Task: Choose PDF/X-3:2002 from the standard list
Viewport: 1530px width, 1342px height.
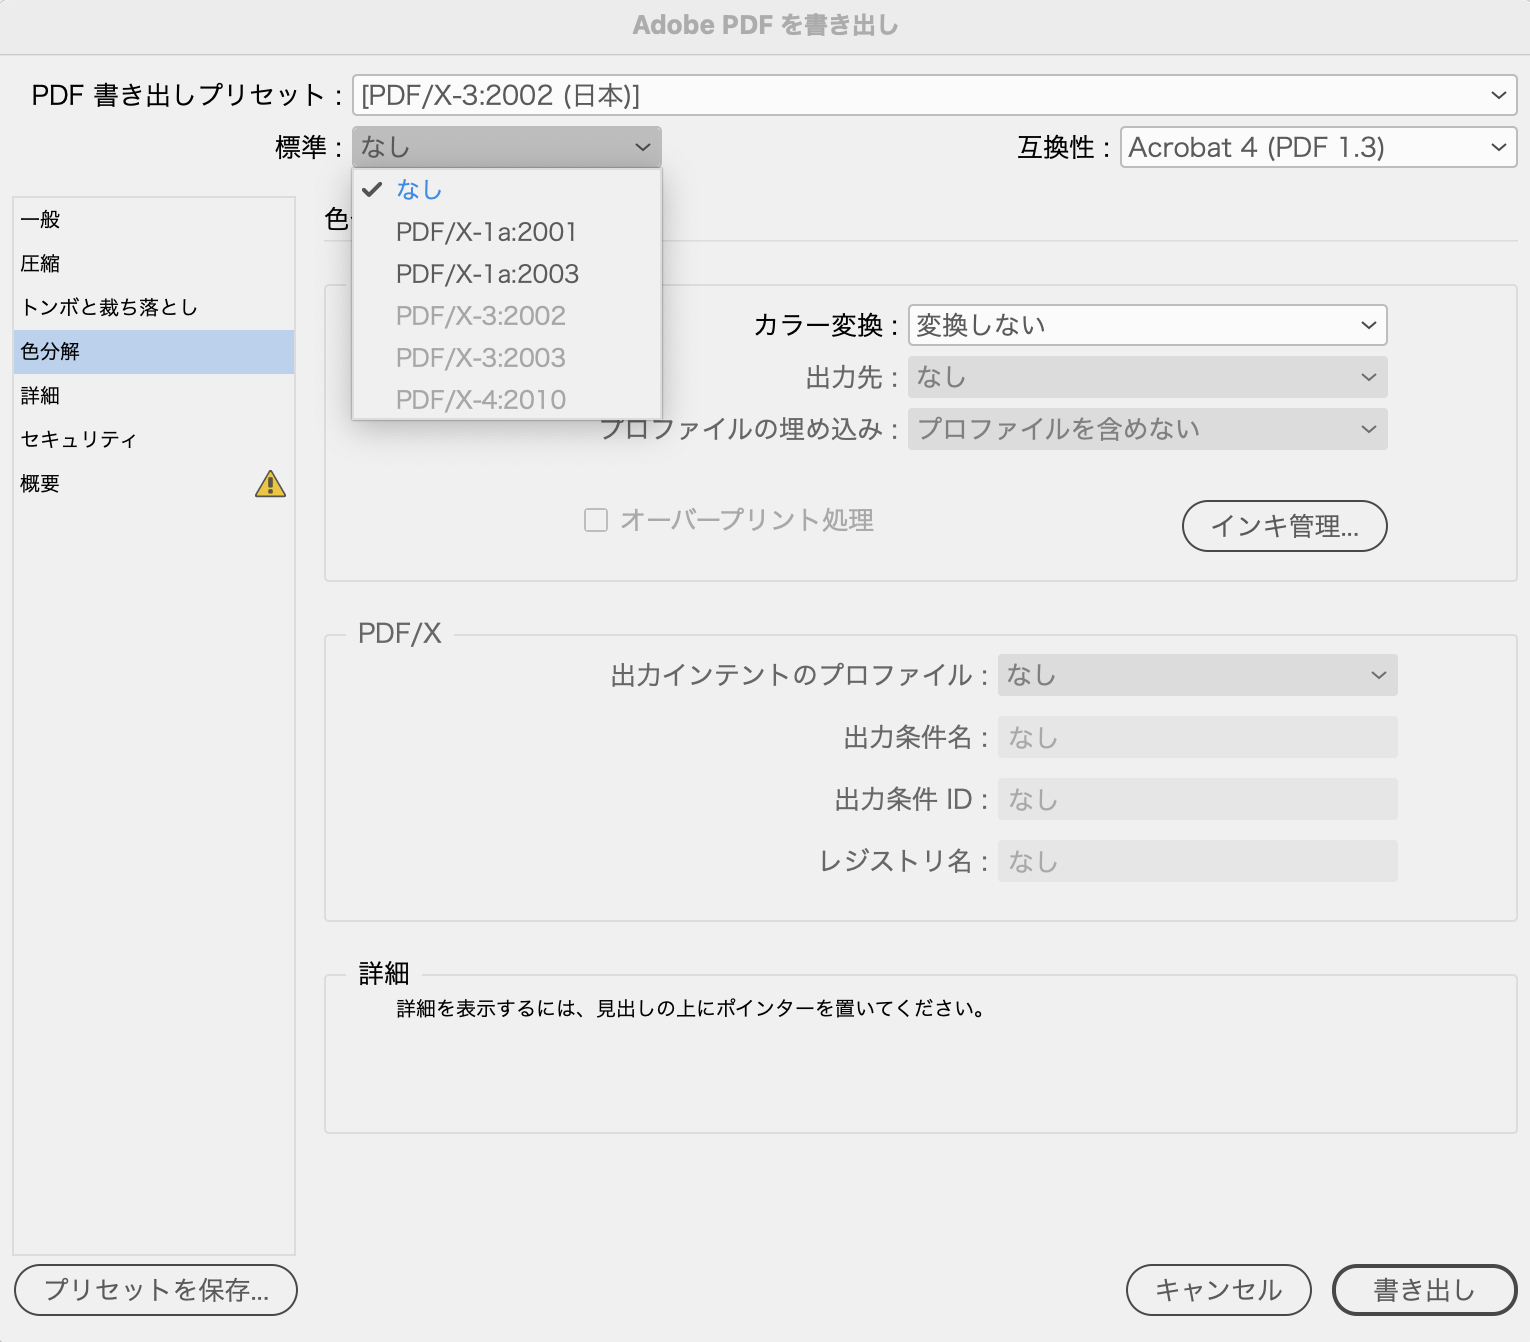Action: (506, 315)
